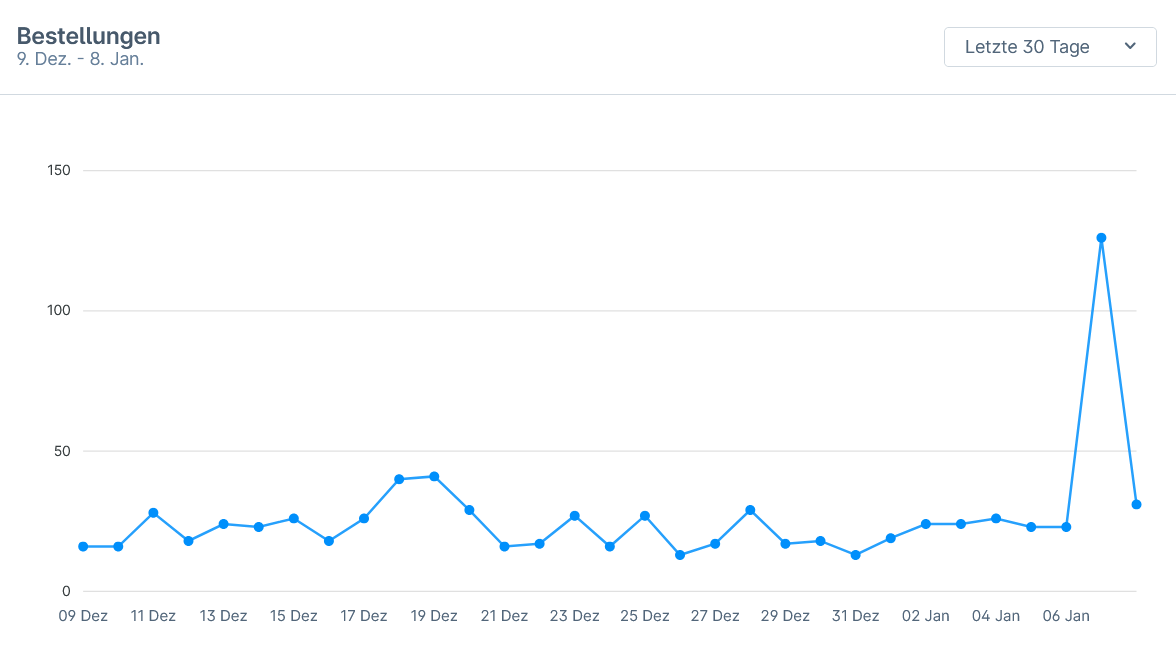Image resolution: width=1176 pixels, height=652 pixels.
Task: Select the data point above 19 Dez
Action: [x=434, y=476]
